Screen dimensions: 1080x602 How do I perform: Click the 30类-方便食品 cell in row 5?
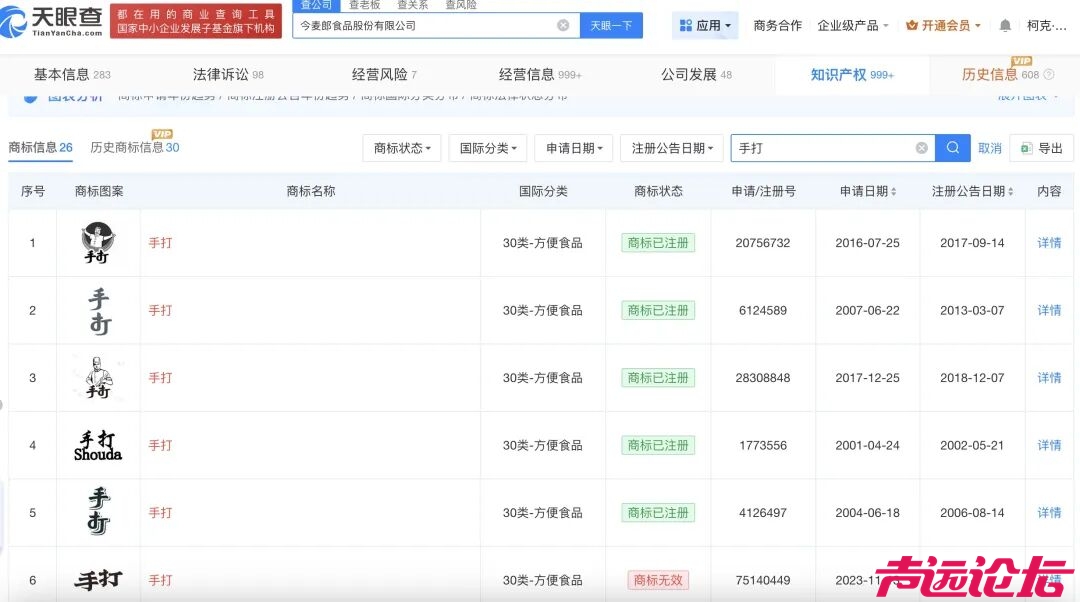pos(543,512)
